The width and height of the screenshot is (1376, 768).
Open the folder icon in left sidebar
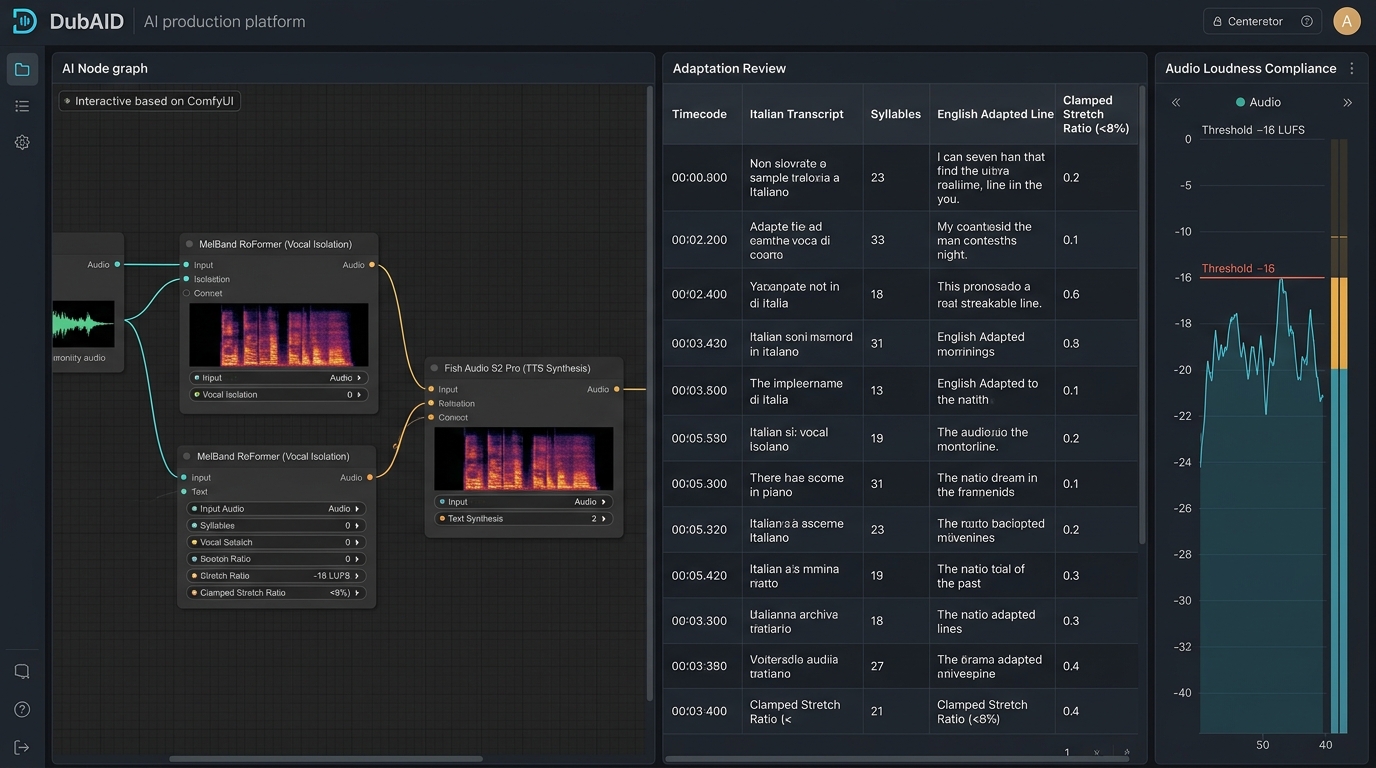(x=22, y=69)
